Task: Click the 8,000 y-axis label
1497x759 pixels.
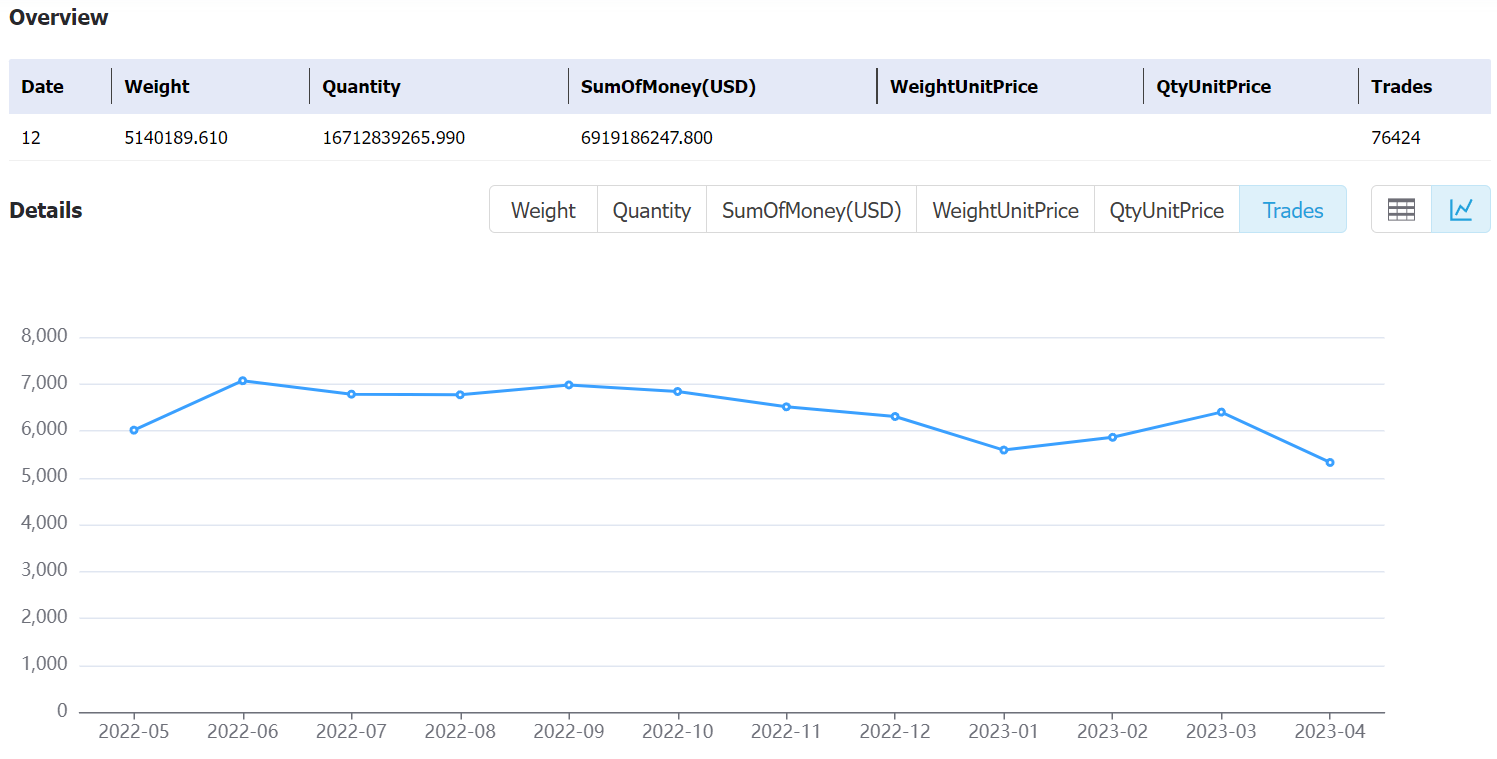Action: 44,336
